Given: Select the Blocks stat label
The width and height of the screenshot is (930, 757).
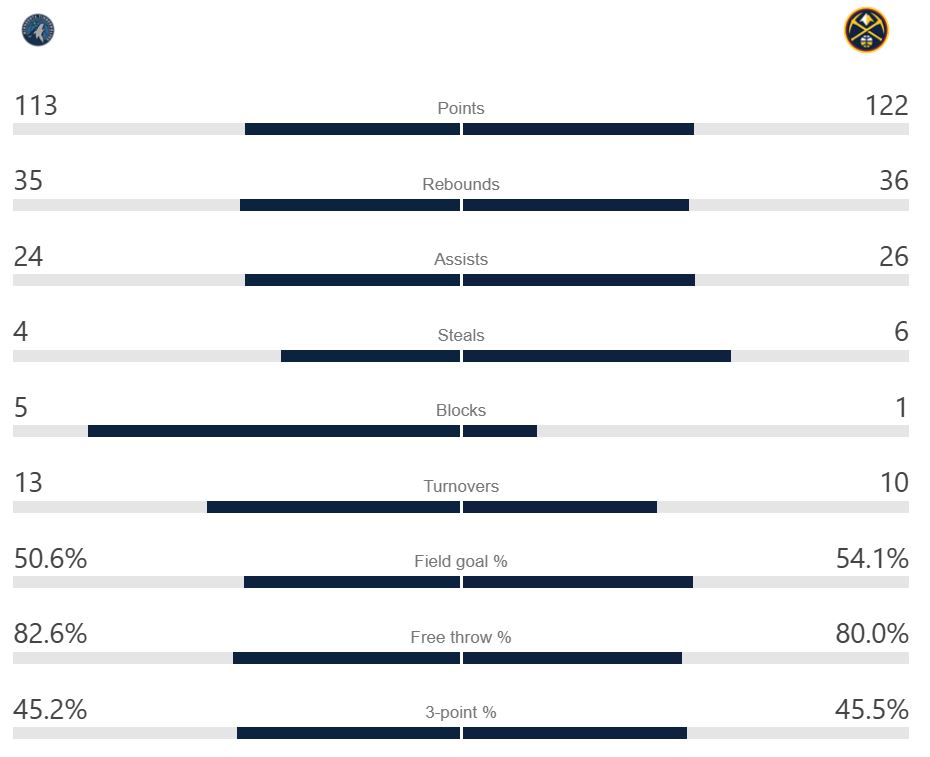Looking at the screenshot, I should point(461,410).
